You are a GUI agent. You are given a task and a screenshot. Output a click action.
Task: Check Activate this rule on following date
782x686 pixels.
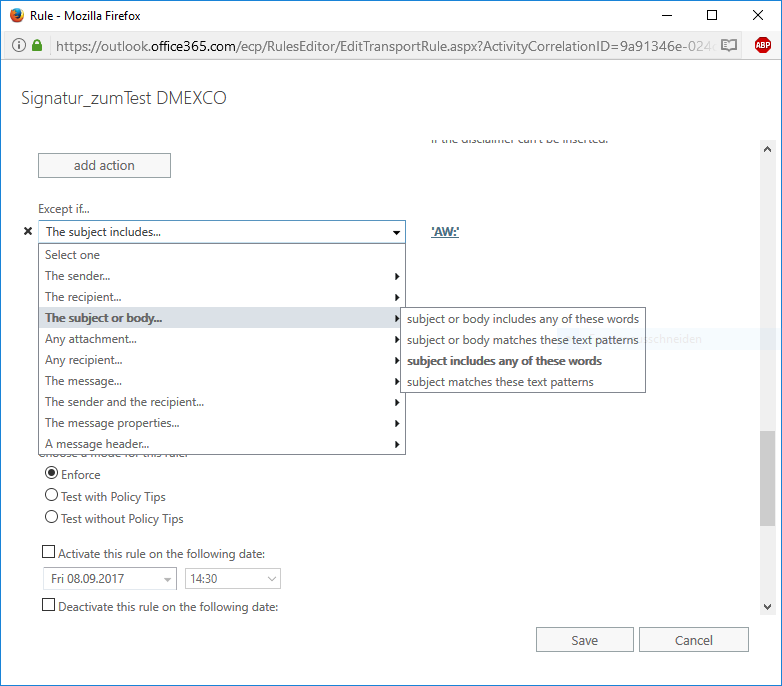tap(48, 551)
